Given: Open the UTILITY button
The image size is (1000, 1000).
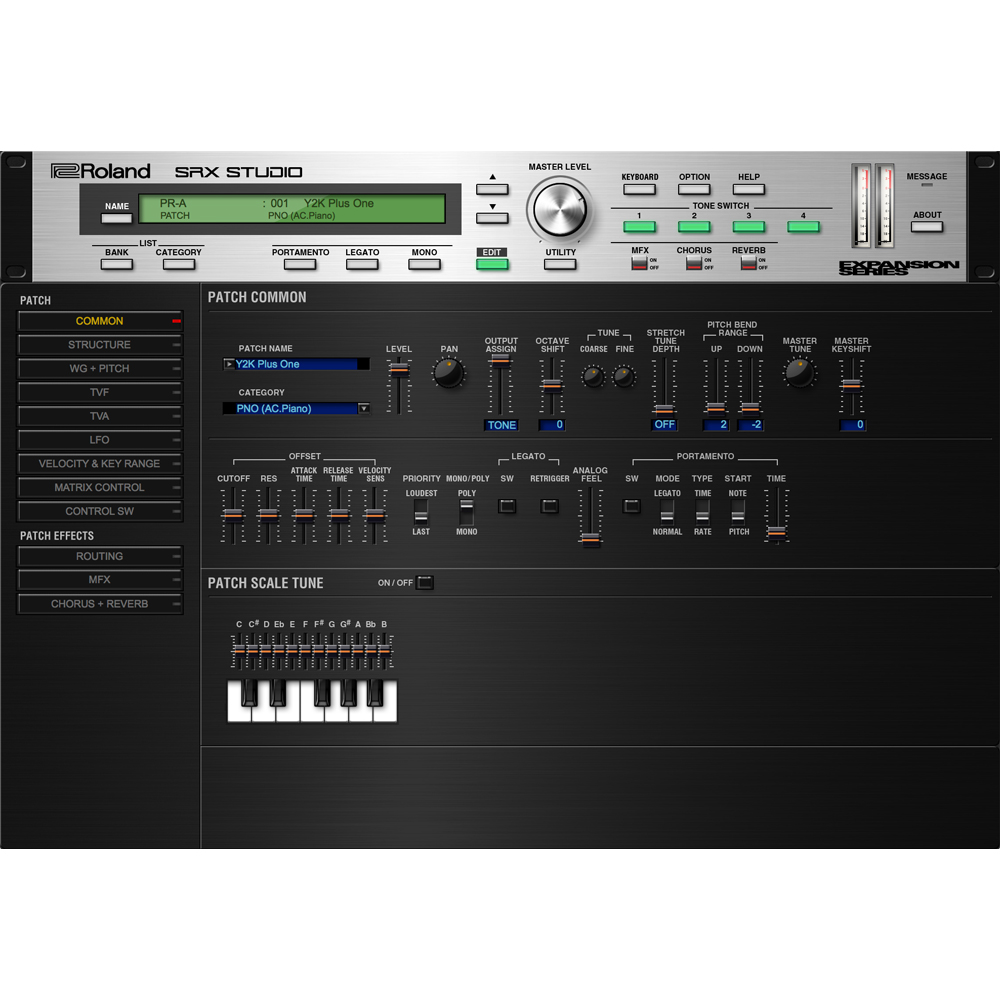Looking at the screenshot, I should point(560,264).
